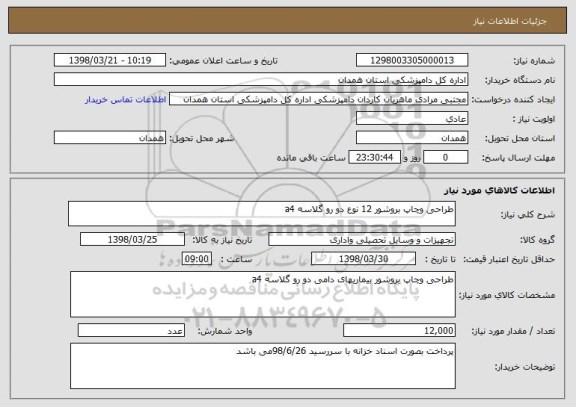Click the label تعداد / مقدار مورد نیاز
The image size is (576, 407).
tap(513, 331)
